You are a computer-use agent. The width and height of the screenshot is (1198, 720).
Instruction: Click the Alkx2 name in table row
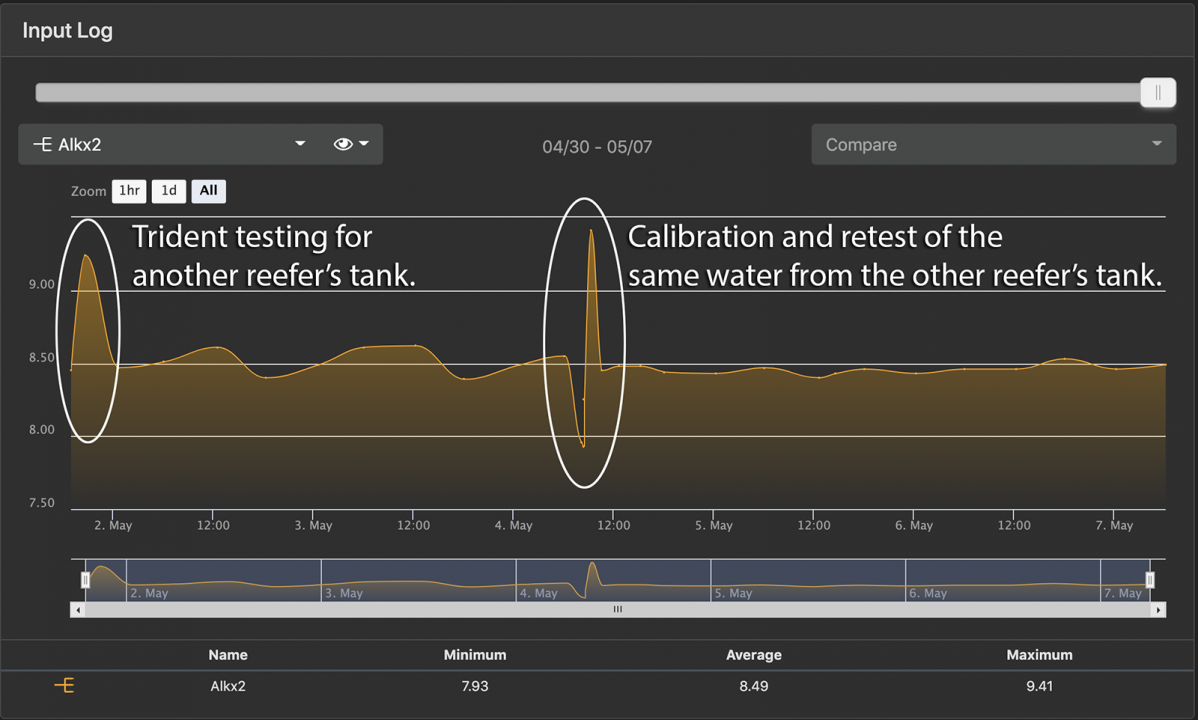pos(228,686)
